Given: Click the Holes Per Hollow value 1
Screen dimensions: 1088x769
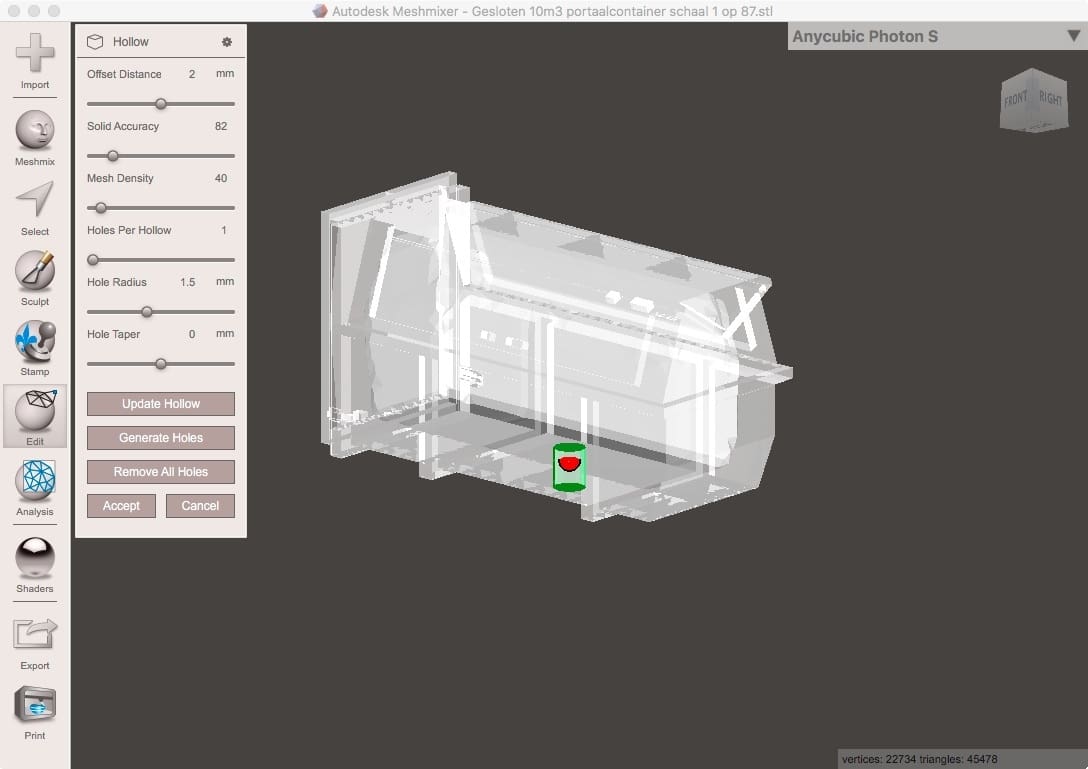Looking at the screenshot, I should pos(223,230).
